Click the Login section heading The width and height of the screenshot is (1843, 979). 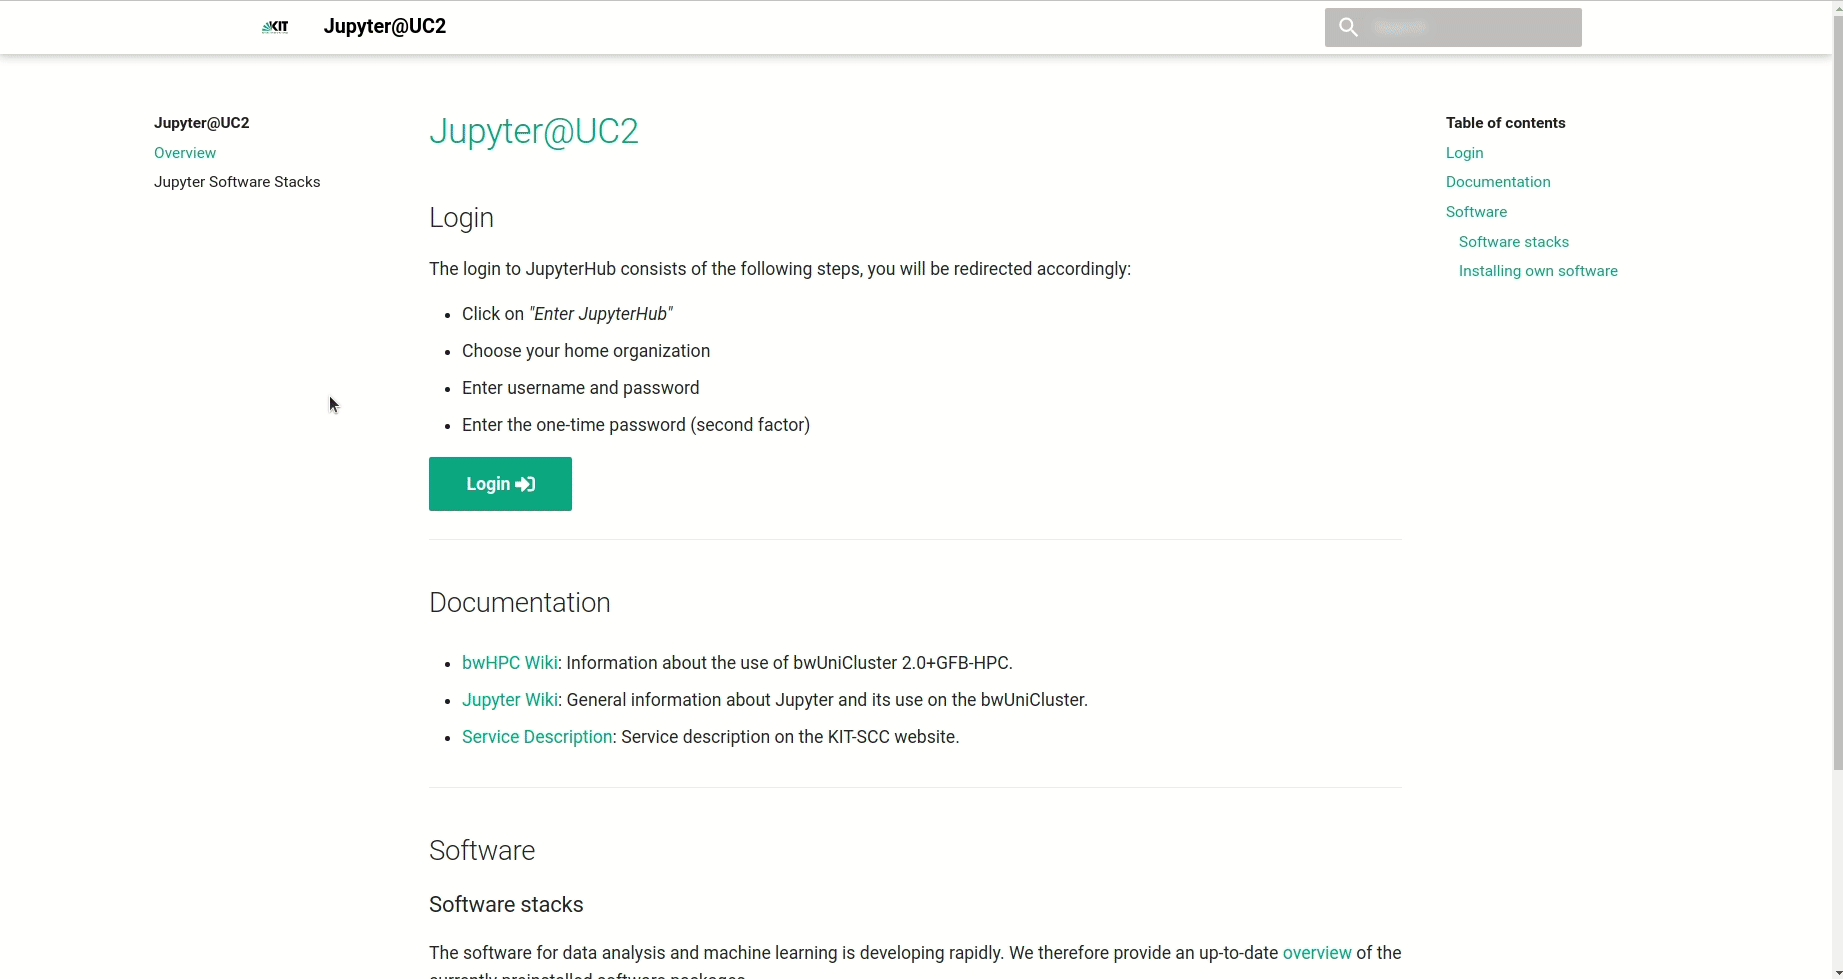461,218
